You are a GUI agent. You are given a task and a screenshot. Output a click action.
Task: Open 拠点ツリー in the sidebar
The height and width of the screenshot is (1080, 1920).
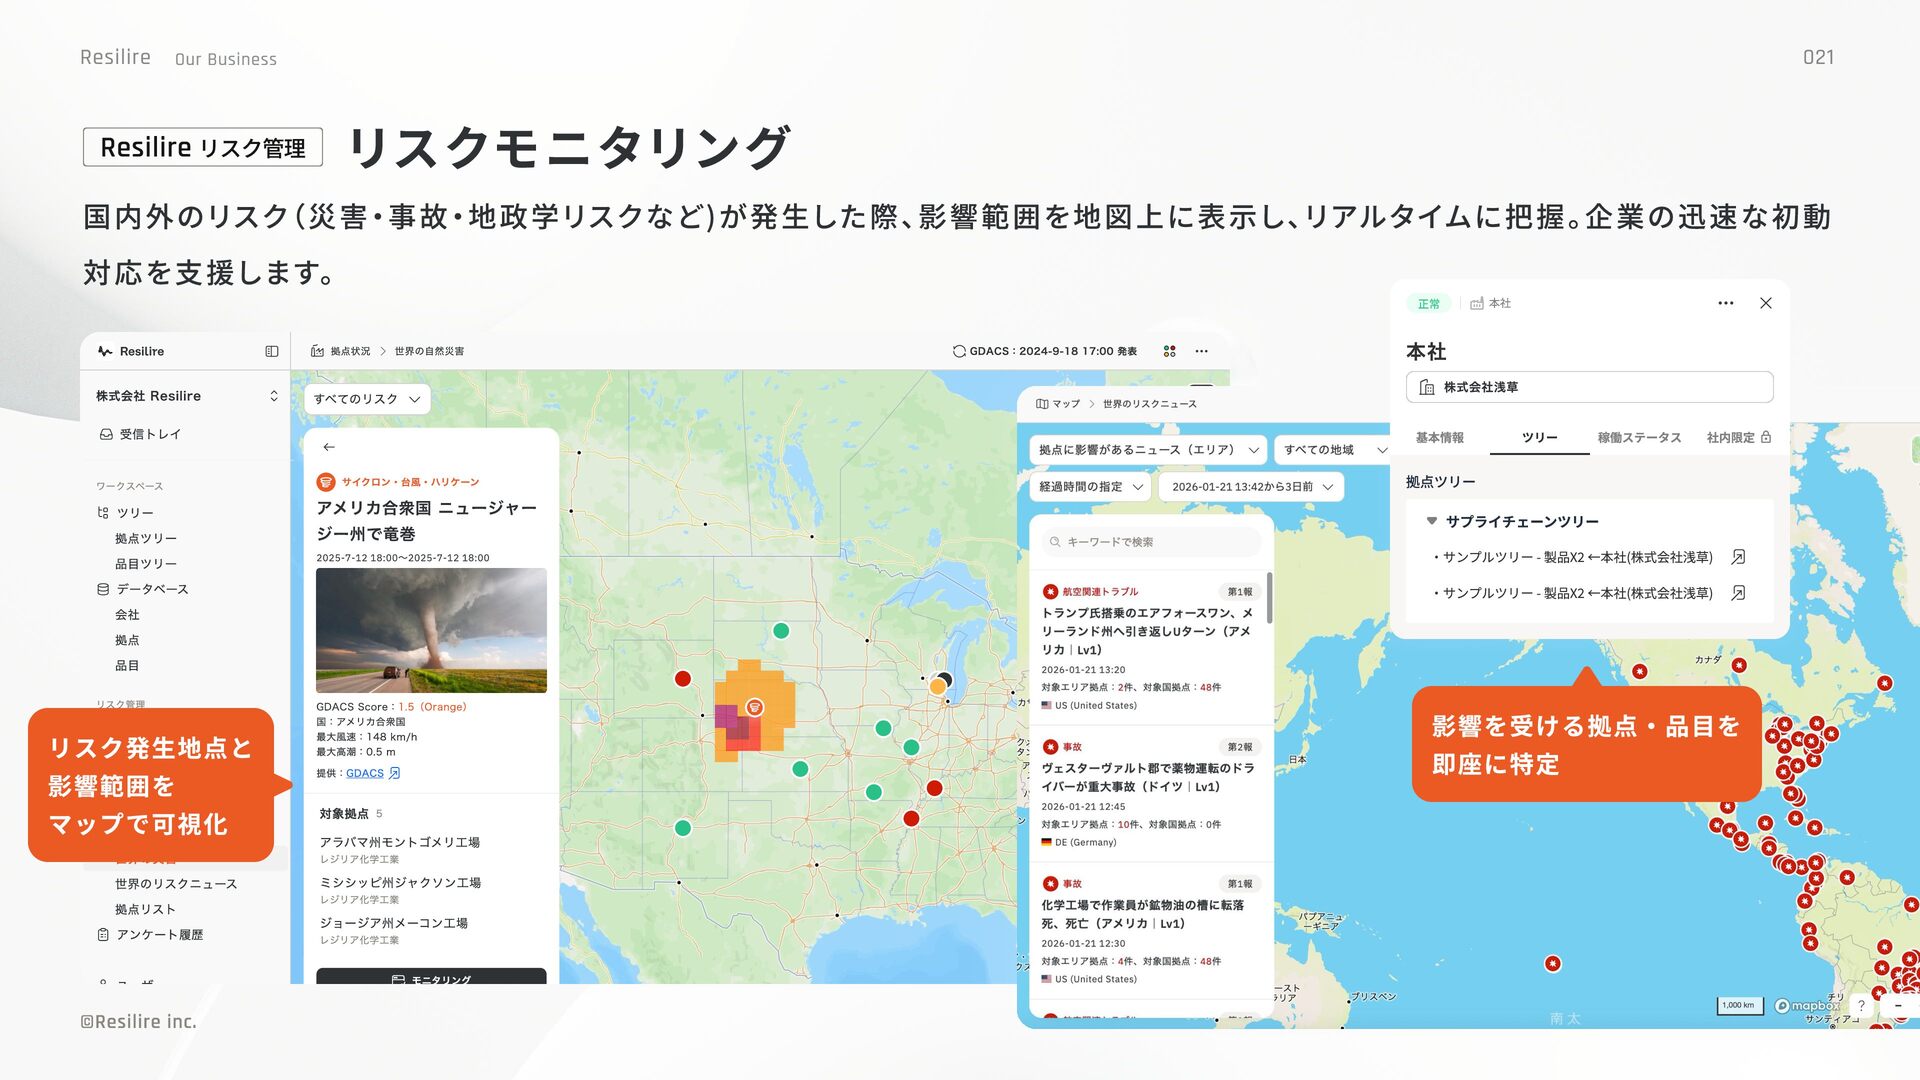(x=146, y=538)
